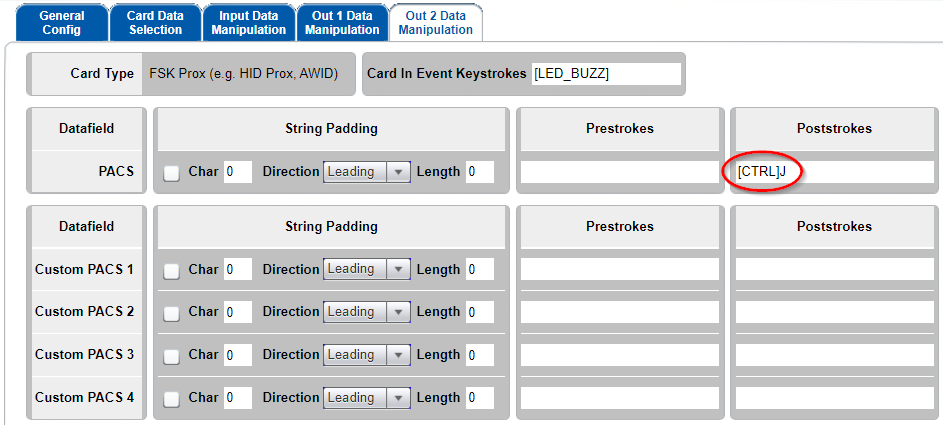Image resolution: width=943 pixels, height=425 pixels.
Task: Enable string padding checkbox for PACS
Action: pos(172,173)
